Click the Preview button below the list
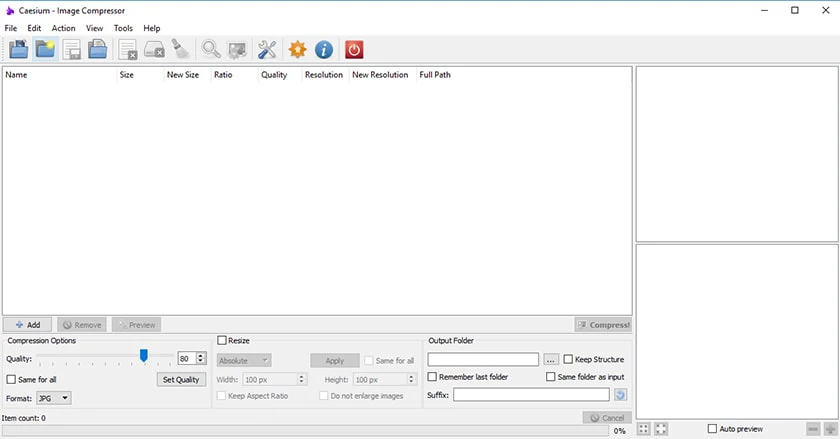The height and width of the screenshot is (439, 840). tap(137, 325)
